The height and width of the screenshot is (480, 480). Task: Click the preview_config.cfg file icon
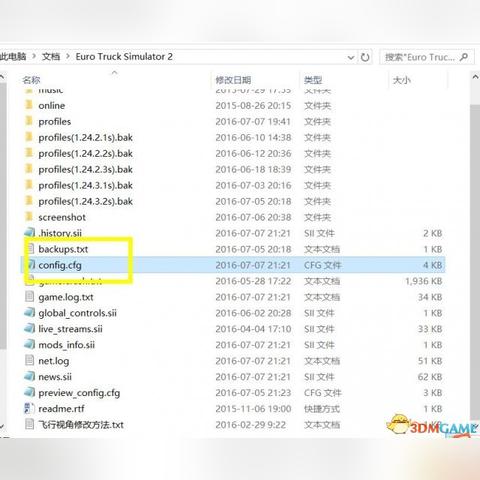coord(30,392)
